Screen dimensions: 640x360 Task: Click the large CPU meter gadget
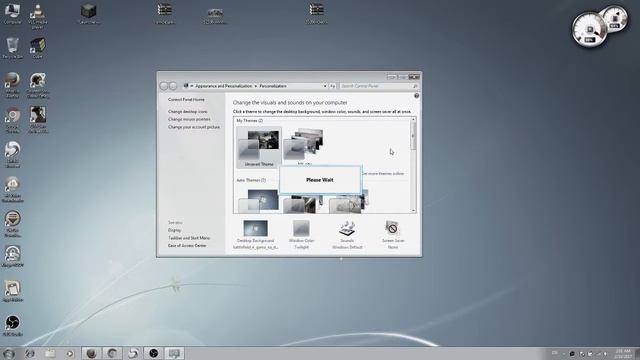pyautogui.click(x=589, y=30)
